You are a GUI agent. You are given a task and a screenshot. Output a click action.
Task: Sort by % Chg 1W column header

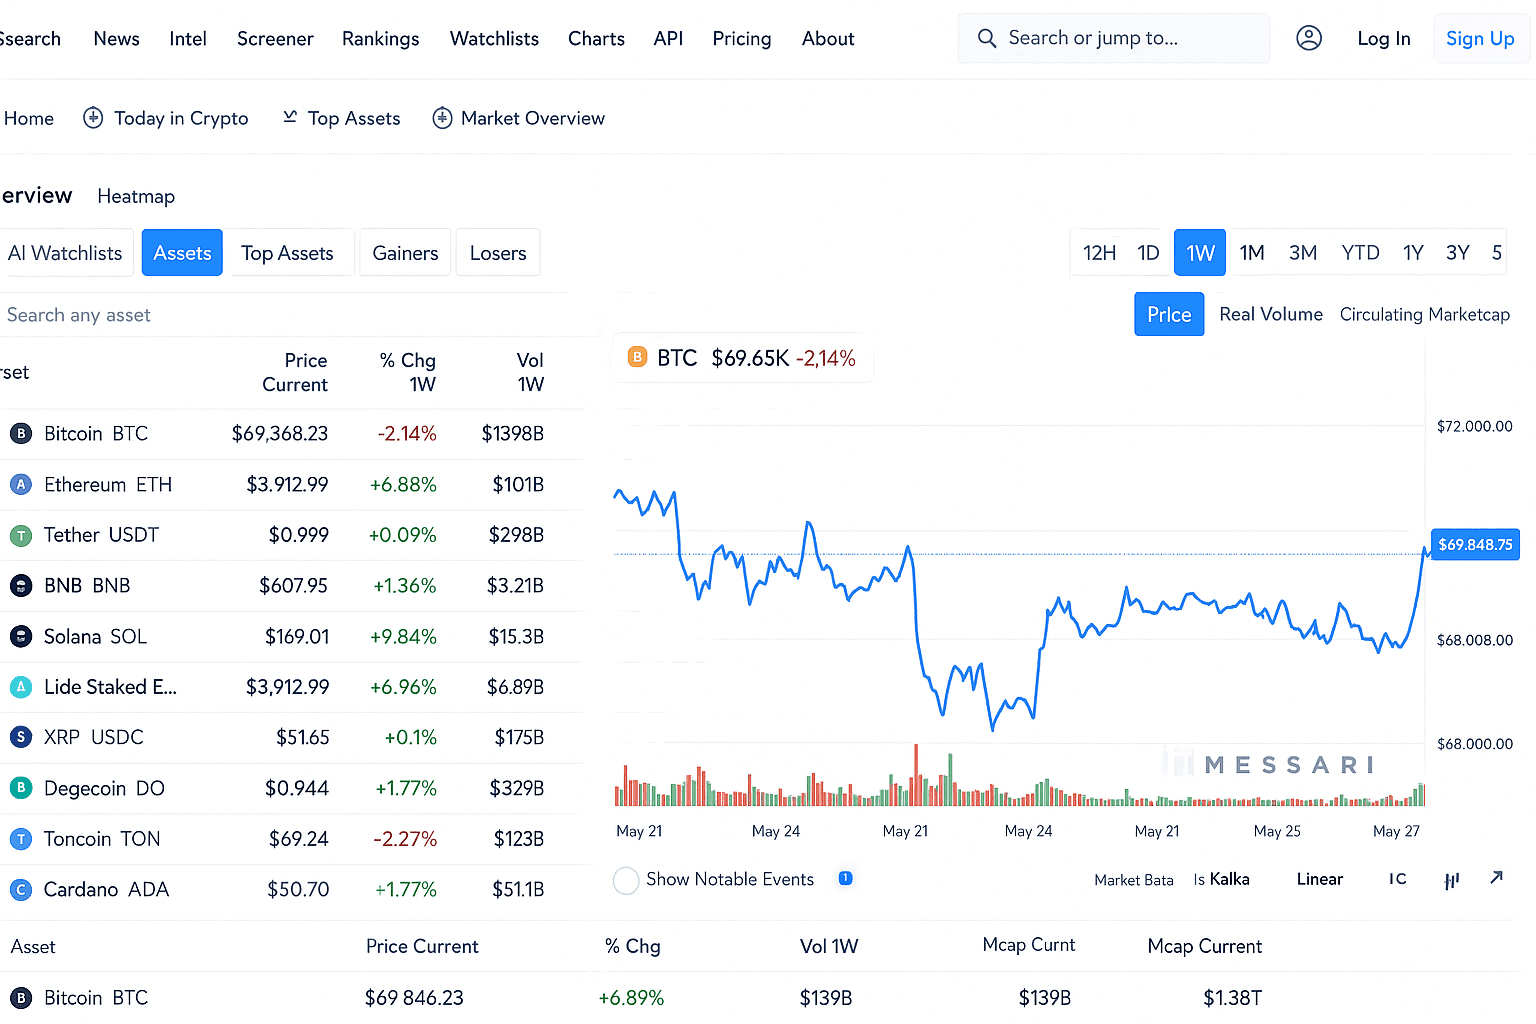click(x=408, y=372)
